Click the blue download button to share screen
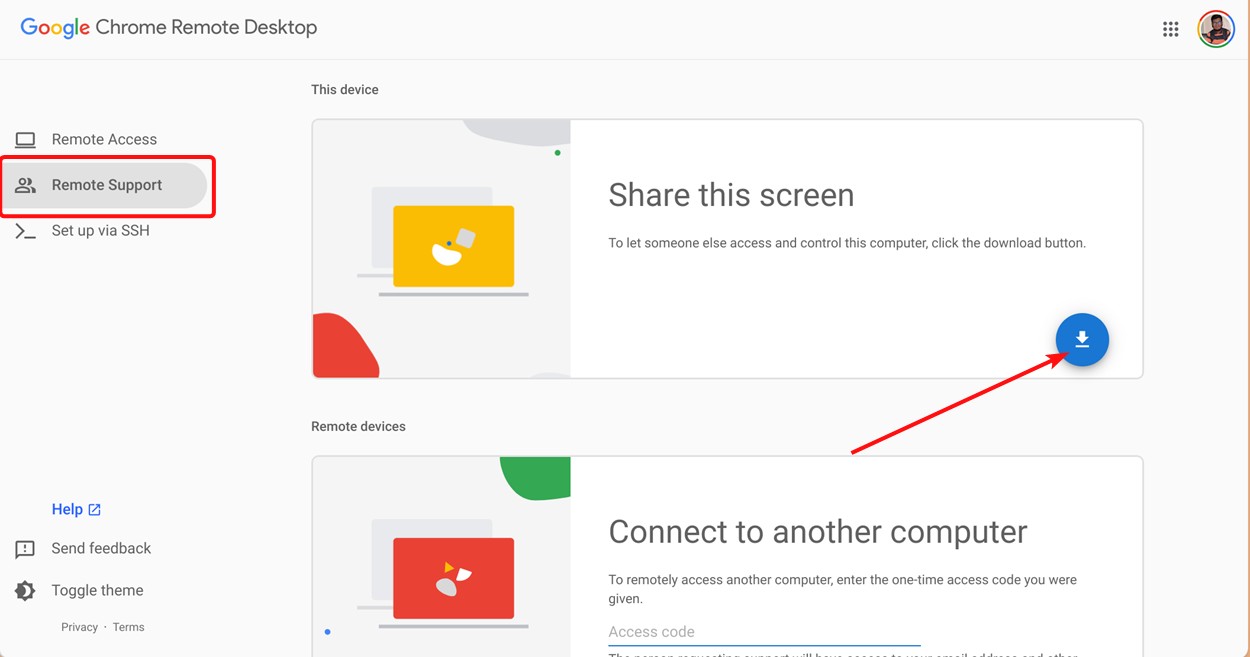1250x657 pixels. point(1081,340)
